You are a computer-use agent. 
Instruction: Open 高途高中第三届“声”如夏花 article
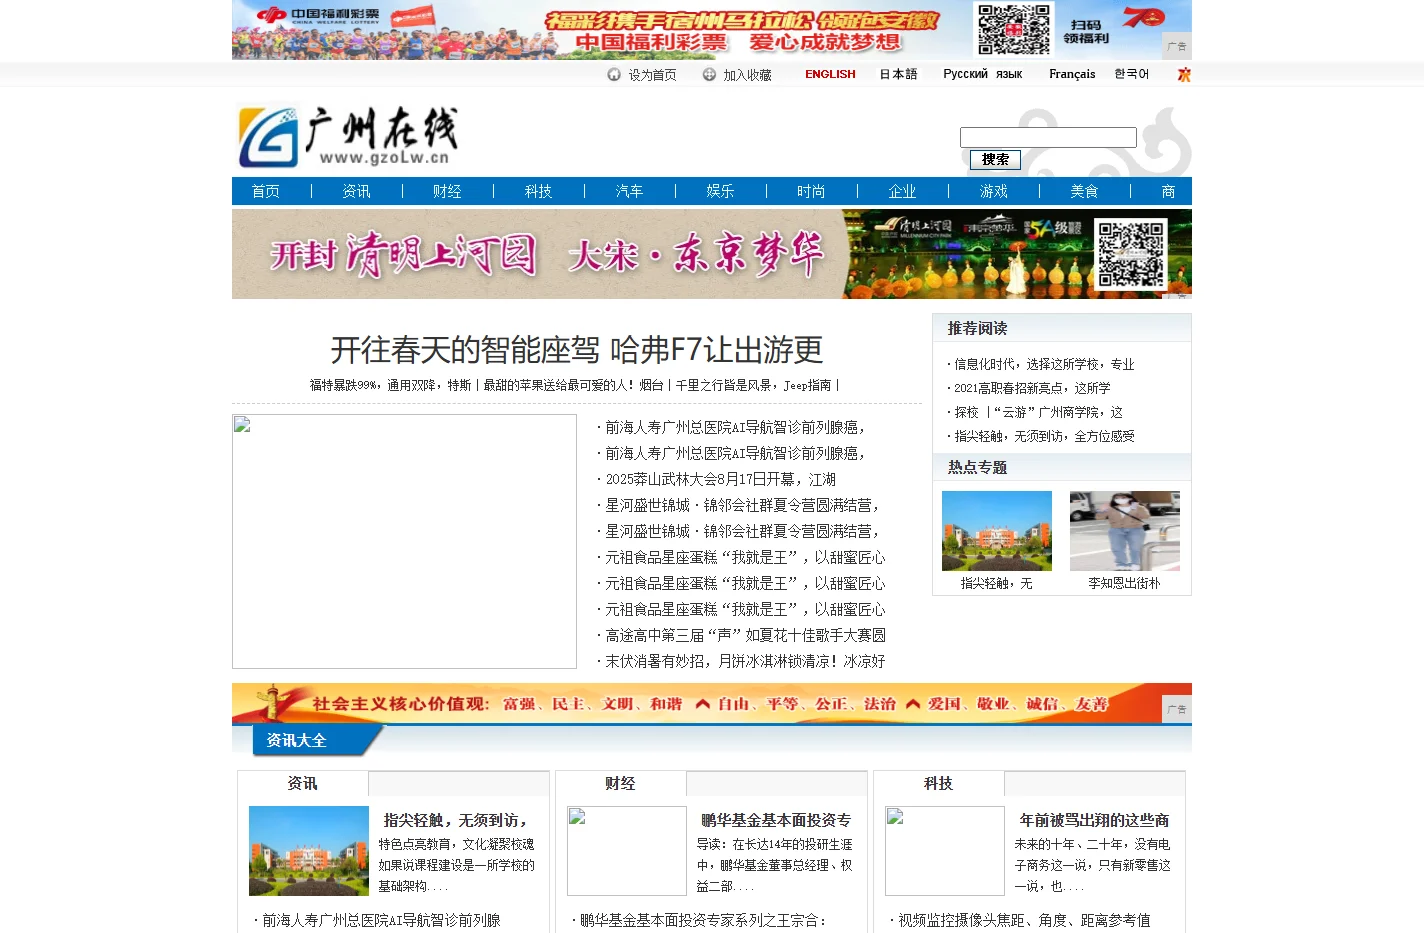coord(745,635)
